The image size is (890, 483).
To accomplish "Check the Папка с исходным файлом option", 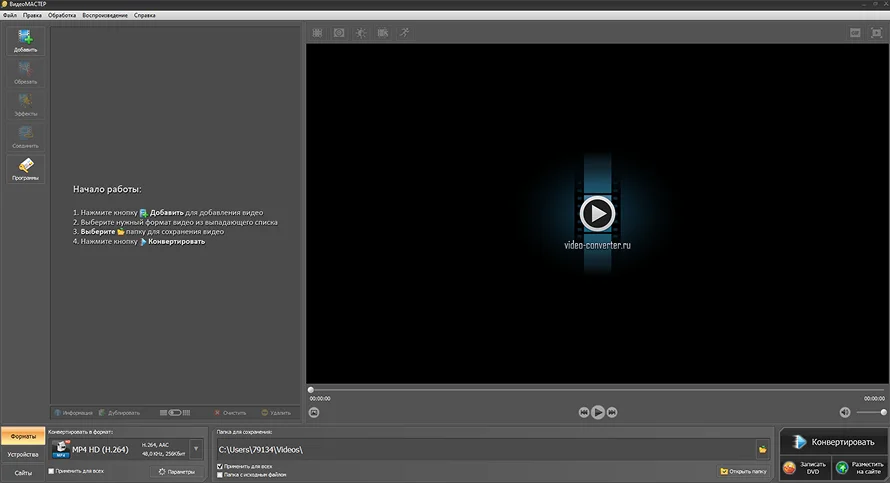I will 220,475.
